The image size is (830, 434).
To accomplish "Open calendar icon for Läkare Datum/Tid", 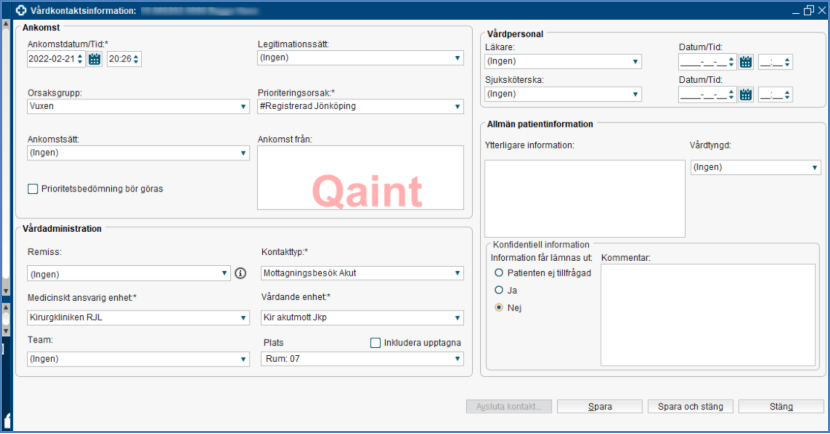I will [x=745, y=62].
